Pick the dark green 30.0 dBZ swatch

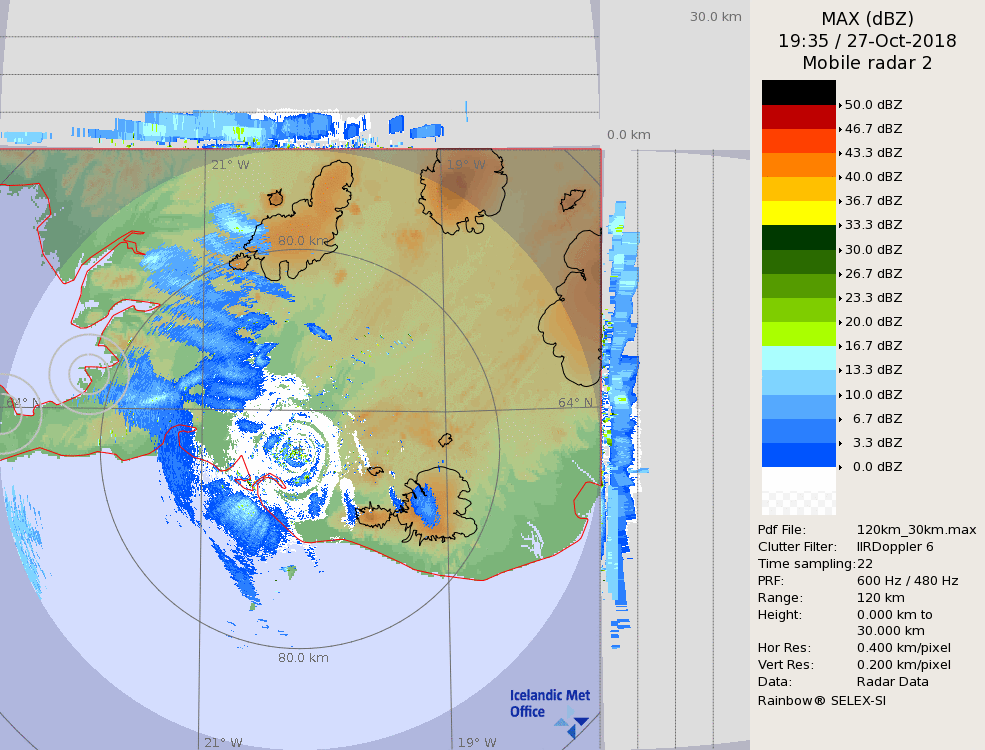point(798,237)
